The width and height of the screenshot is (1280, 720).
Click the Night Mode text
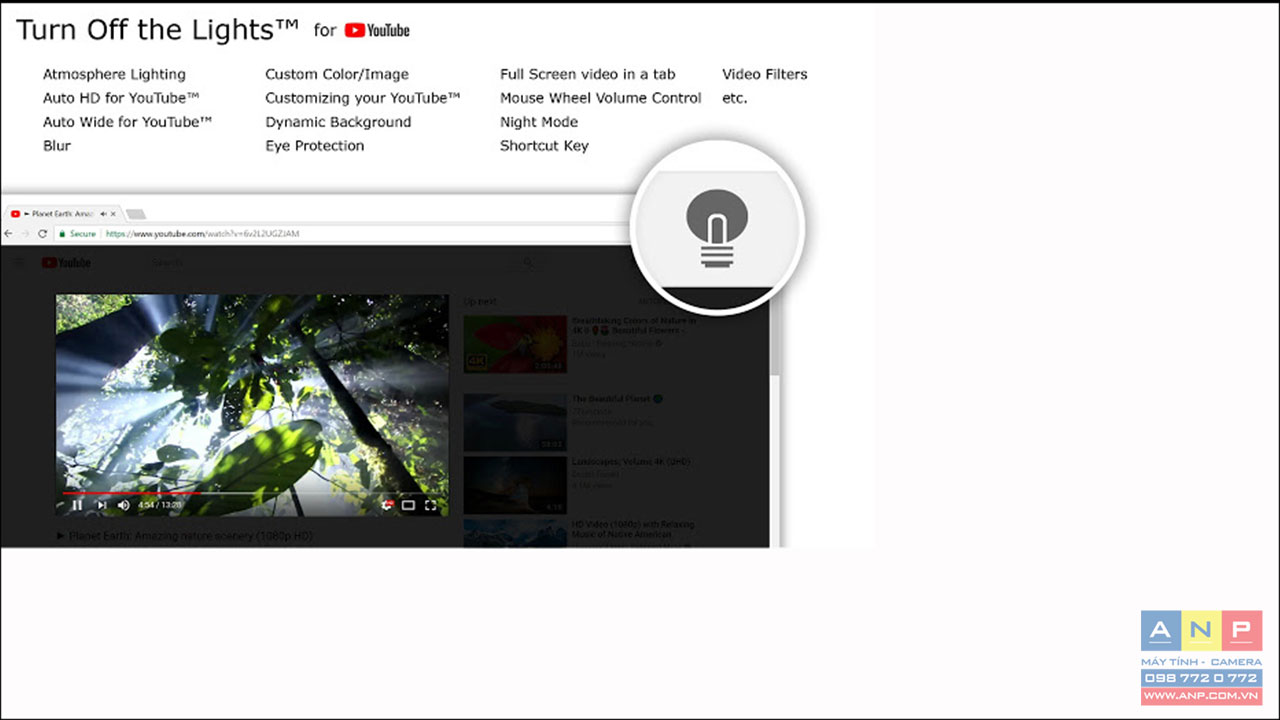539,122
